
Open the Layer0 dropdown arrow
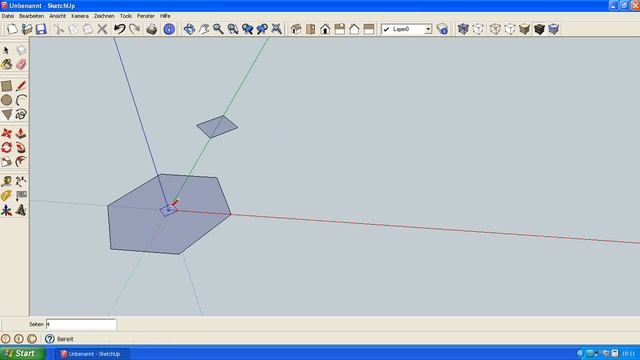pyautogui.click(x=428, y=29)
